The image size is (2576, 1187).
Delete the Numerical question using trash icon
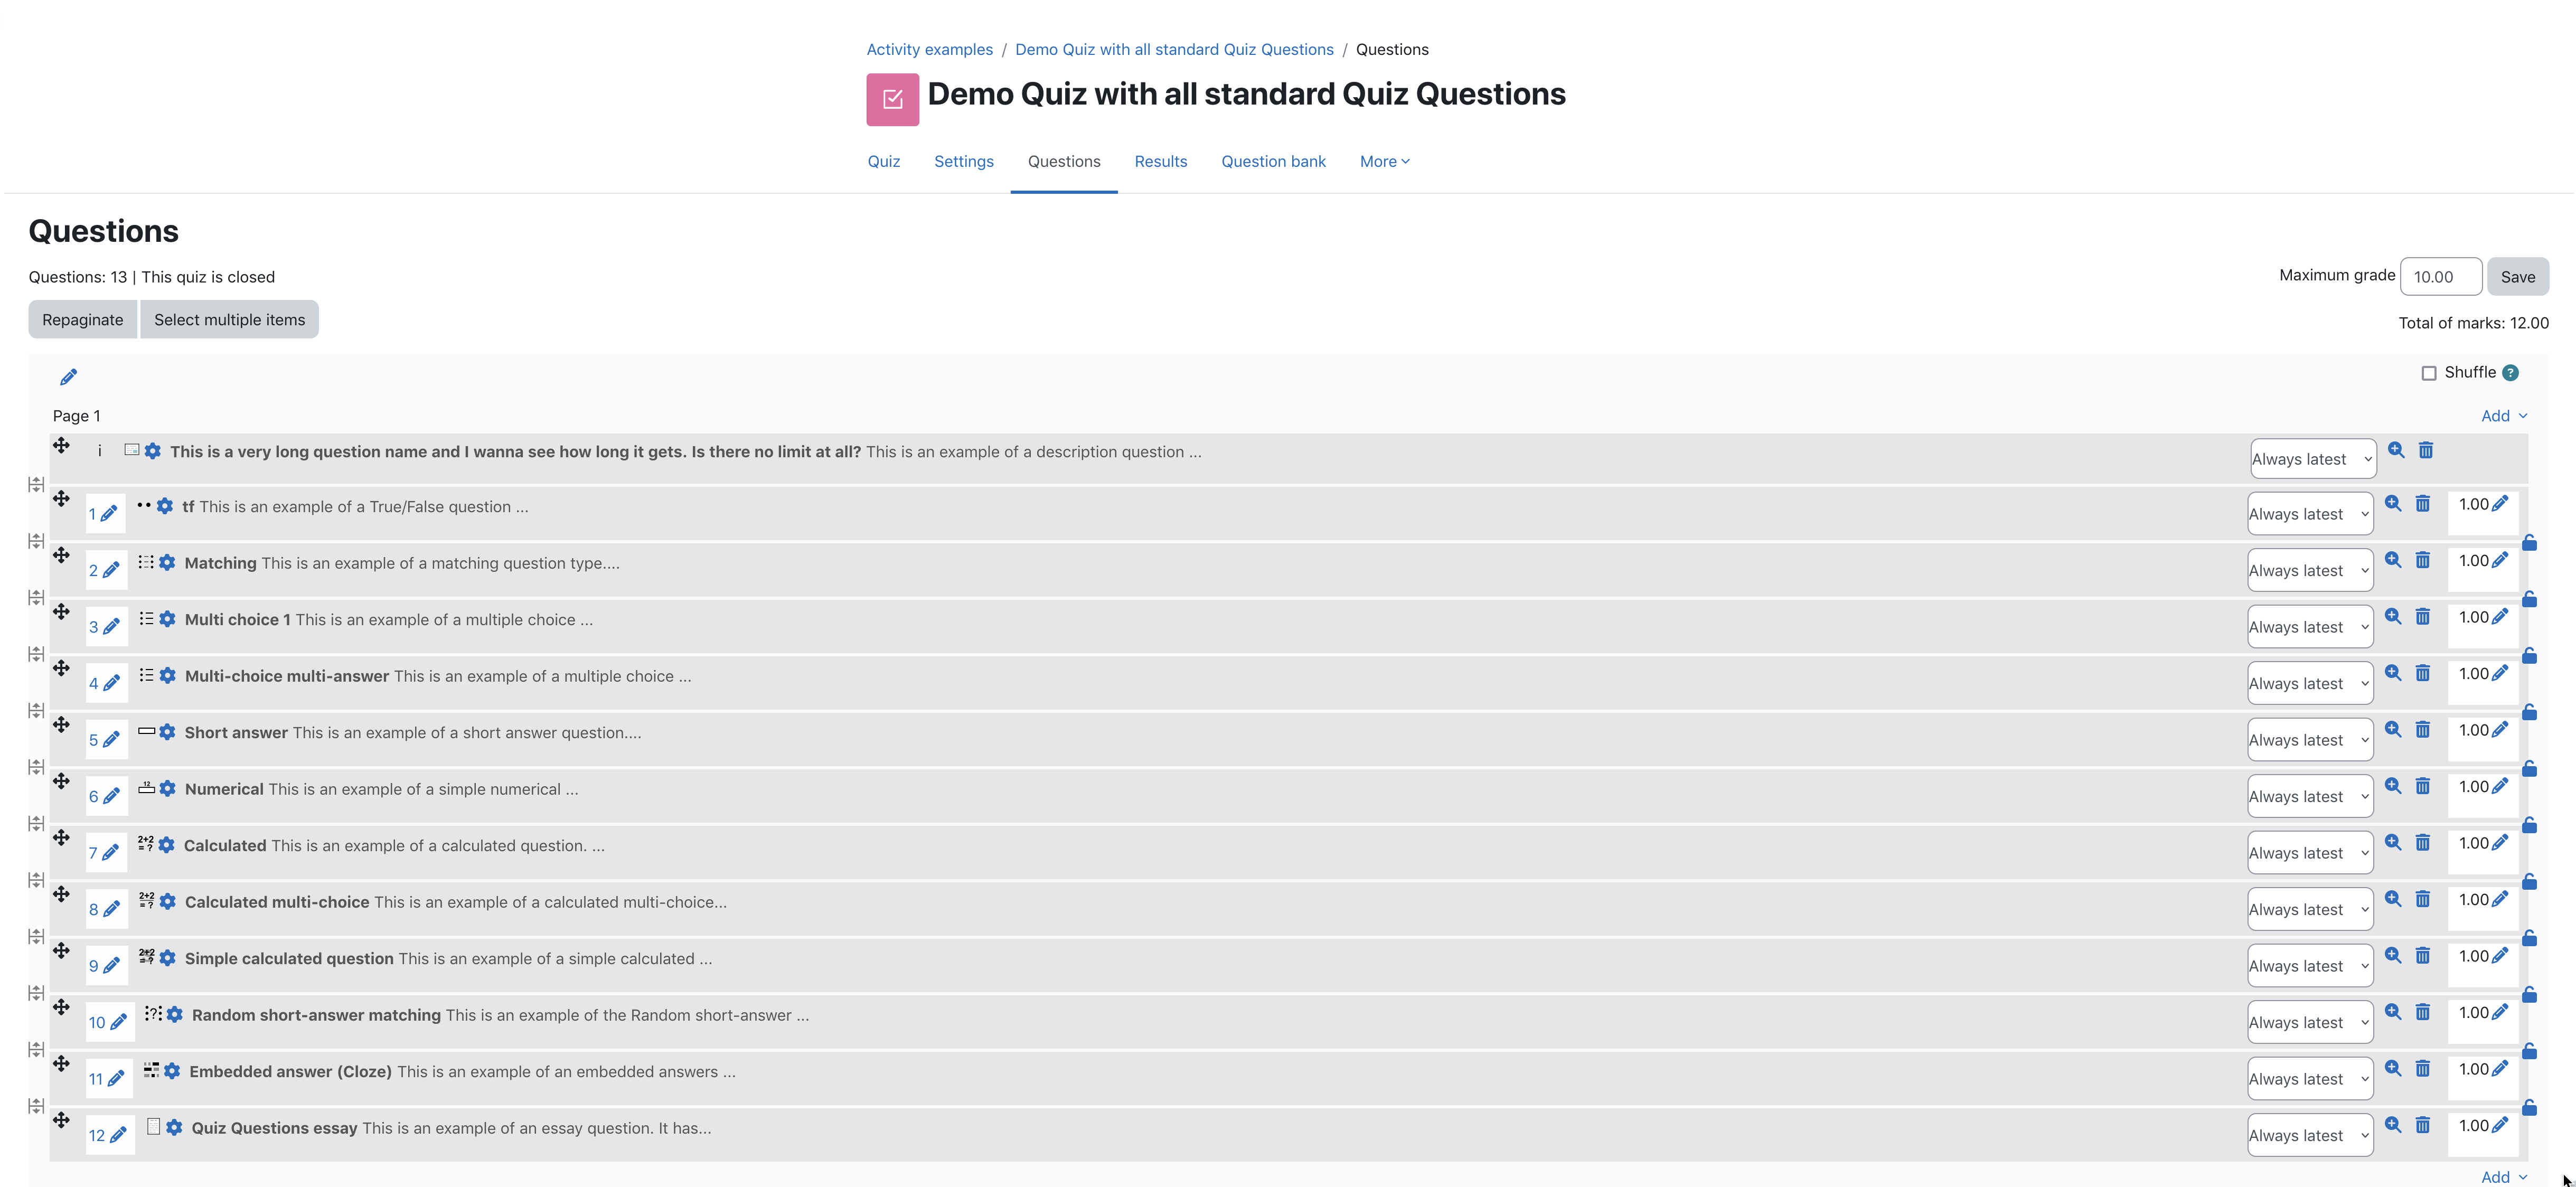click(2423, 786)
